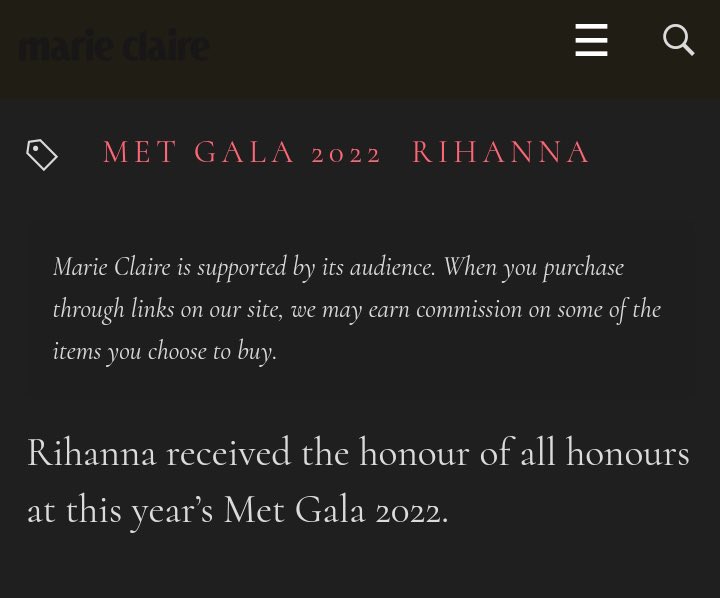Image resolution: width=720 pixels, height=598 pixels.
Task: Click 'at this year's' in the article
Action: pos(120,512)
